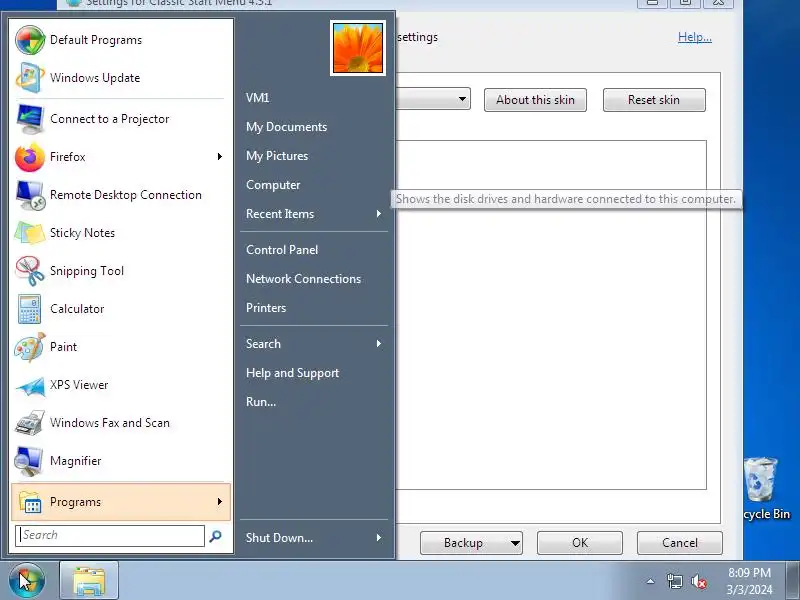Expand the Recent Items submenu arrow
The height and width of the screenshot is (600, 800).
(x=379, y=214)
